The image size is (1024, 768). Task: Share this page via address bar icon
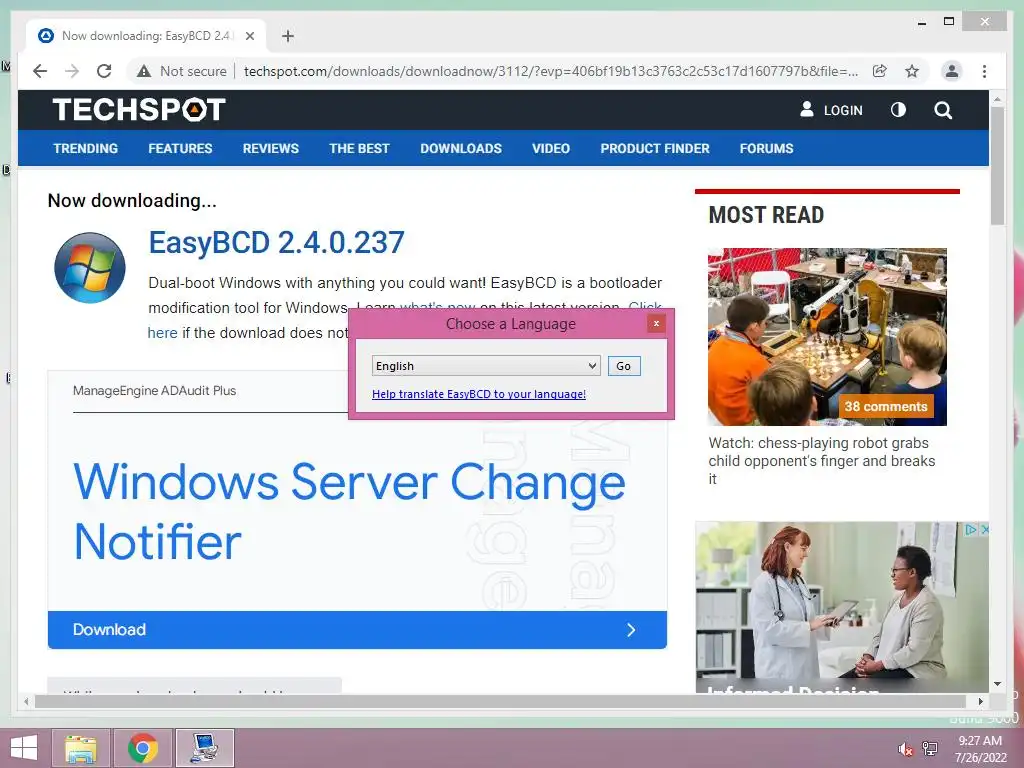(880, 71)
